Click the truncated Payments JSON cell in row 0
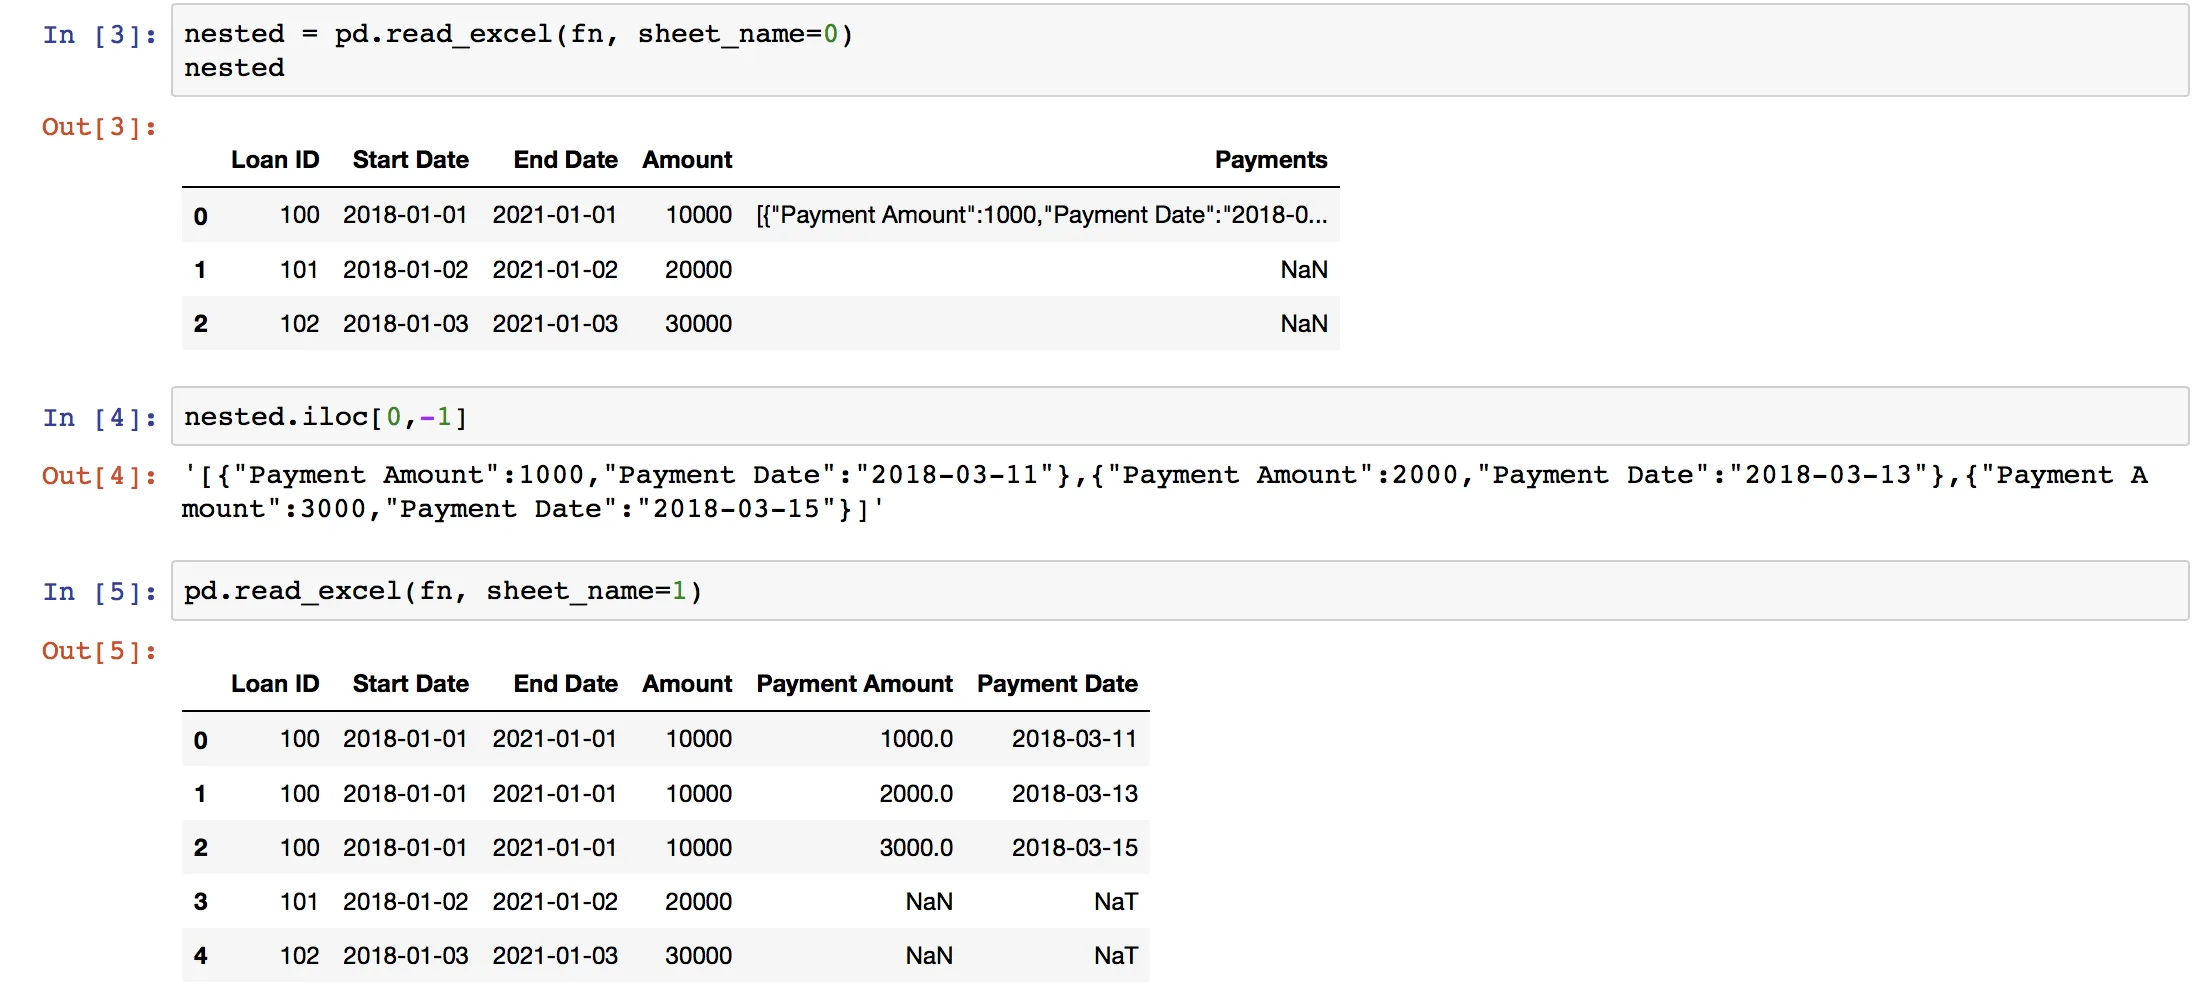The width and height of the screenshot is (2208, 1008). (1041, 215)
